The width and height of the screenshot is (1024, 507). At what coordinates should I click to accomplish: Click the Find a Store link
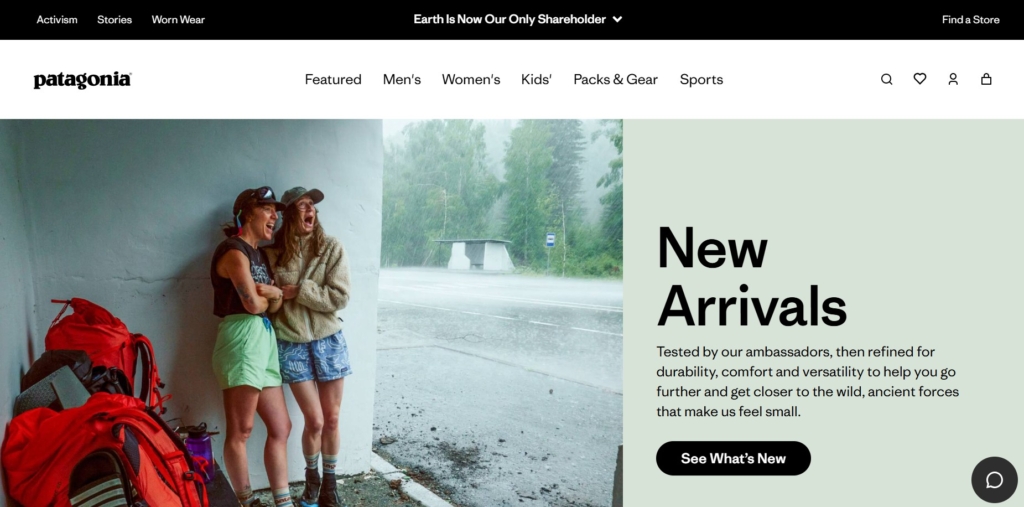coord(970,20)
